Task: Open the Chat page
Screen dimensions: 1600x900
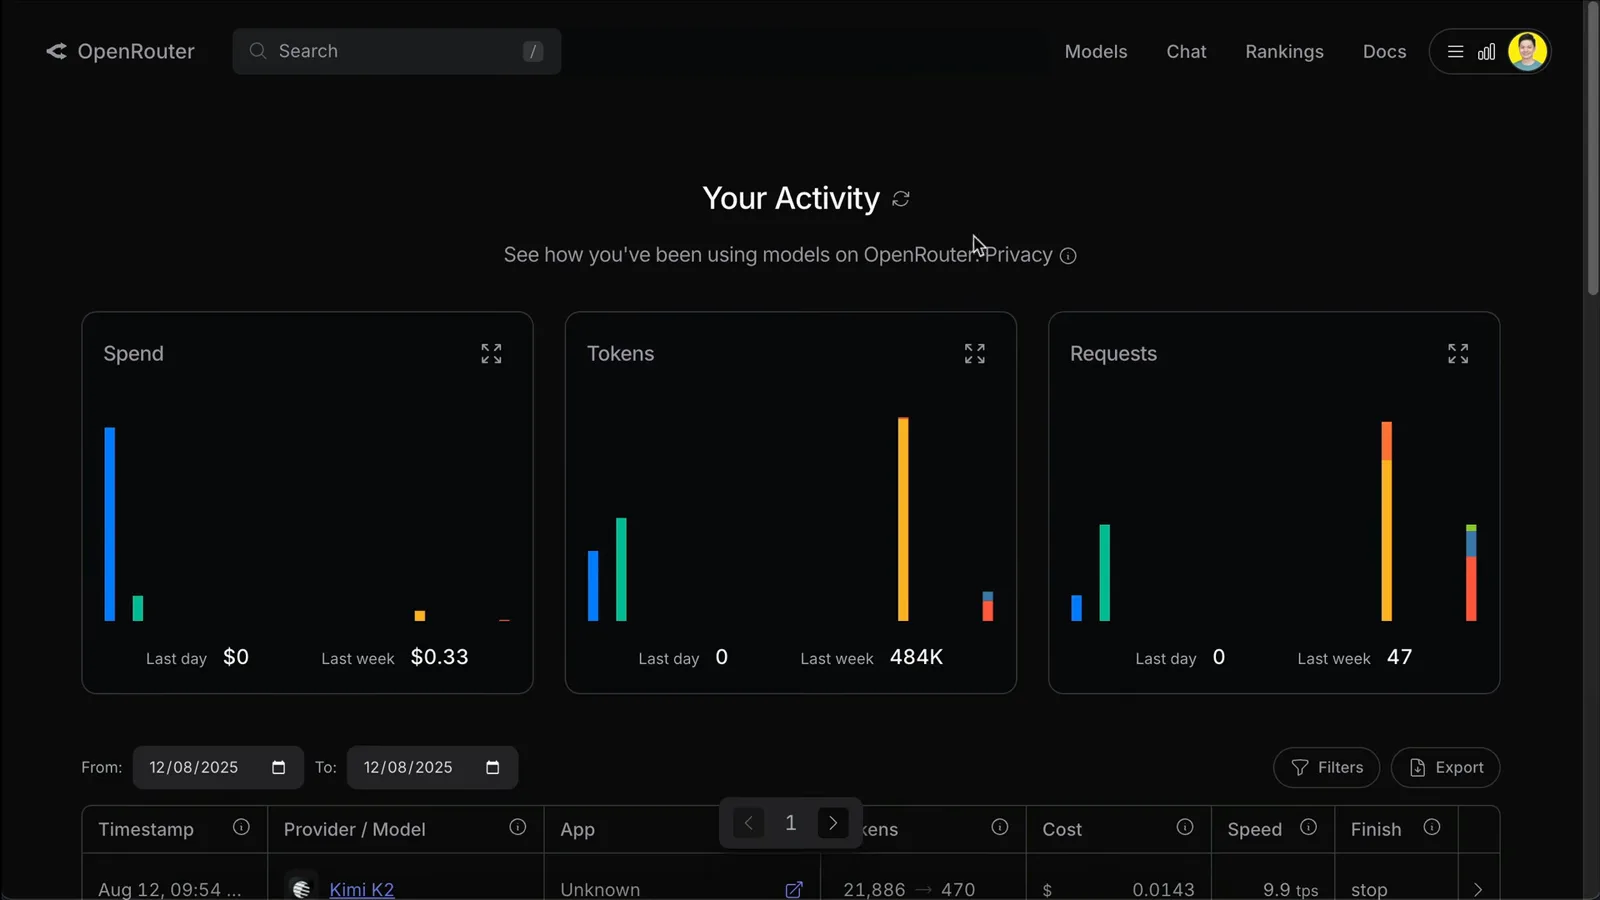Action: pos(1186,51)
